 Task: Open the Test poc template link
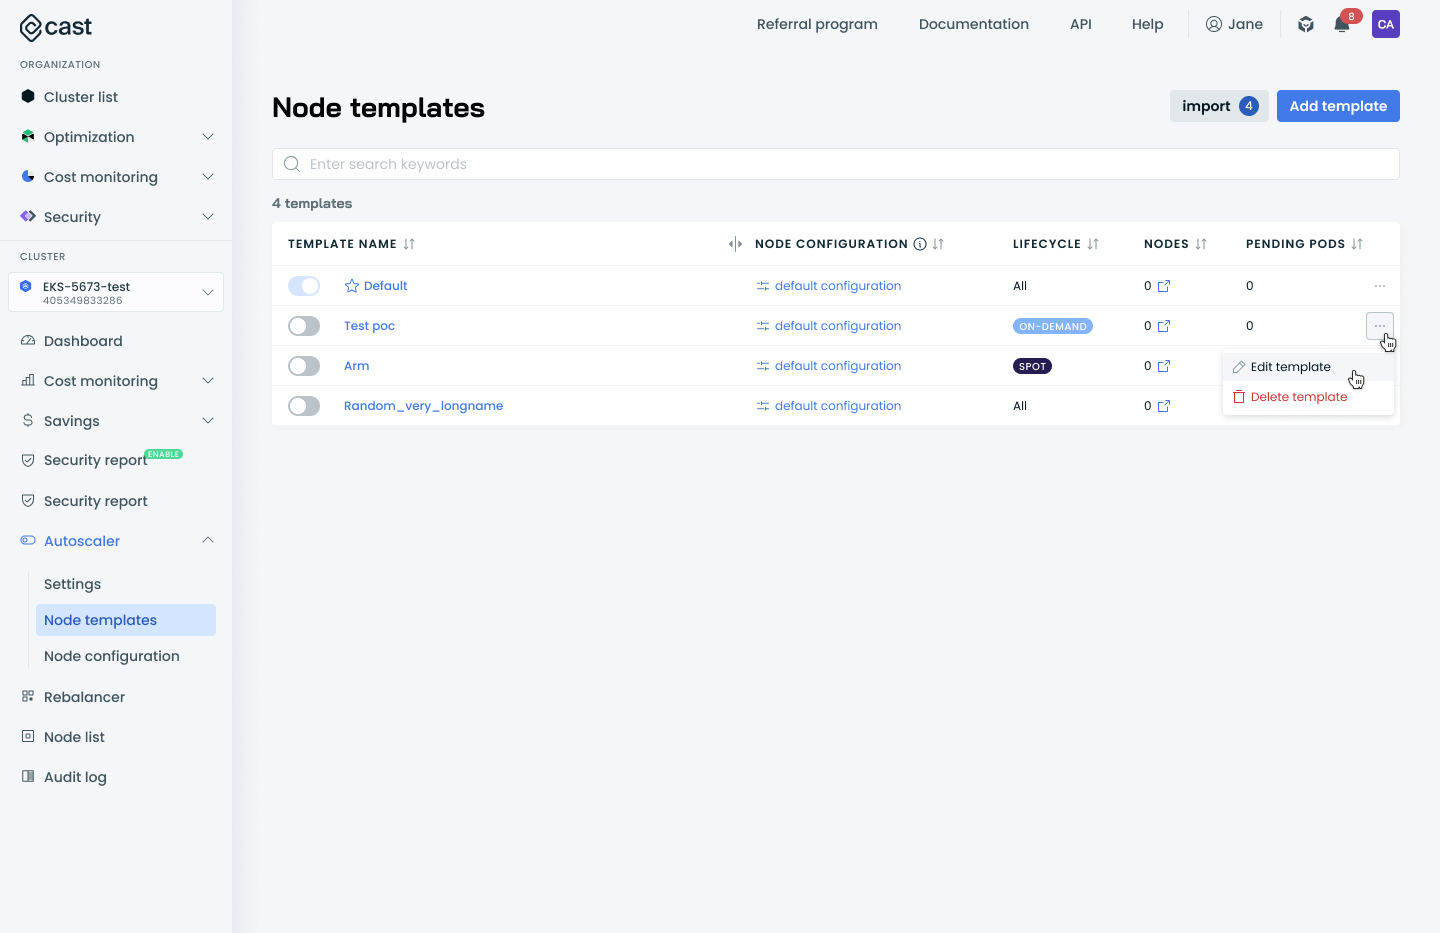369,326
